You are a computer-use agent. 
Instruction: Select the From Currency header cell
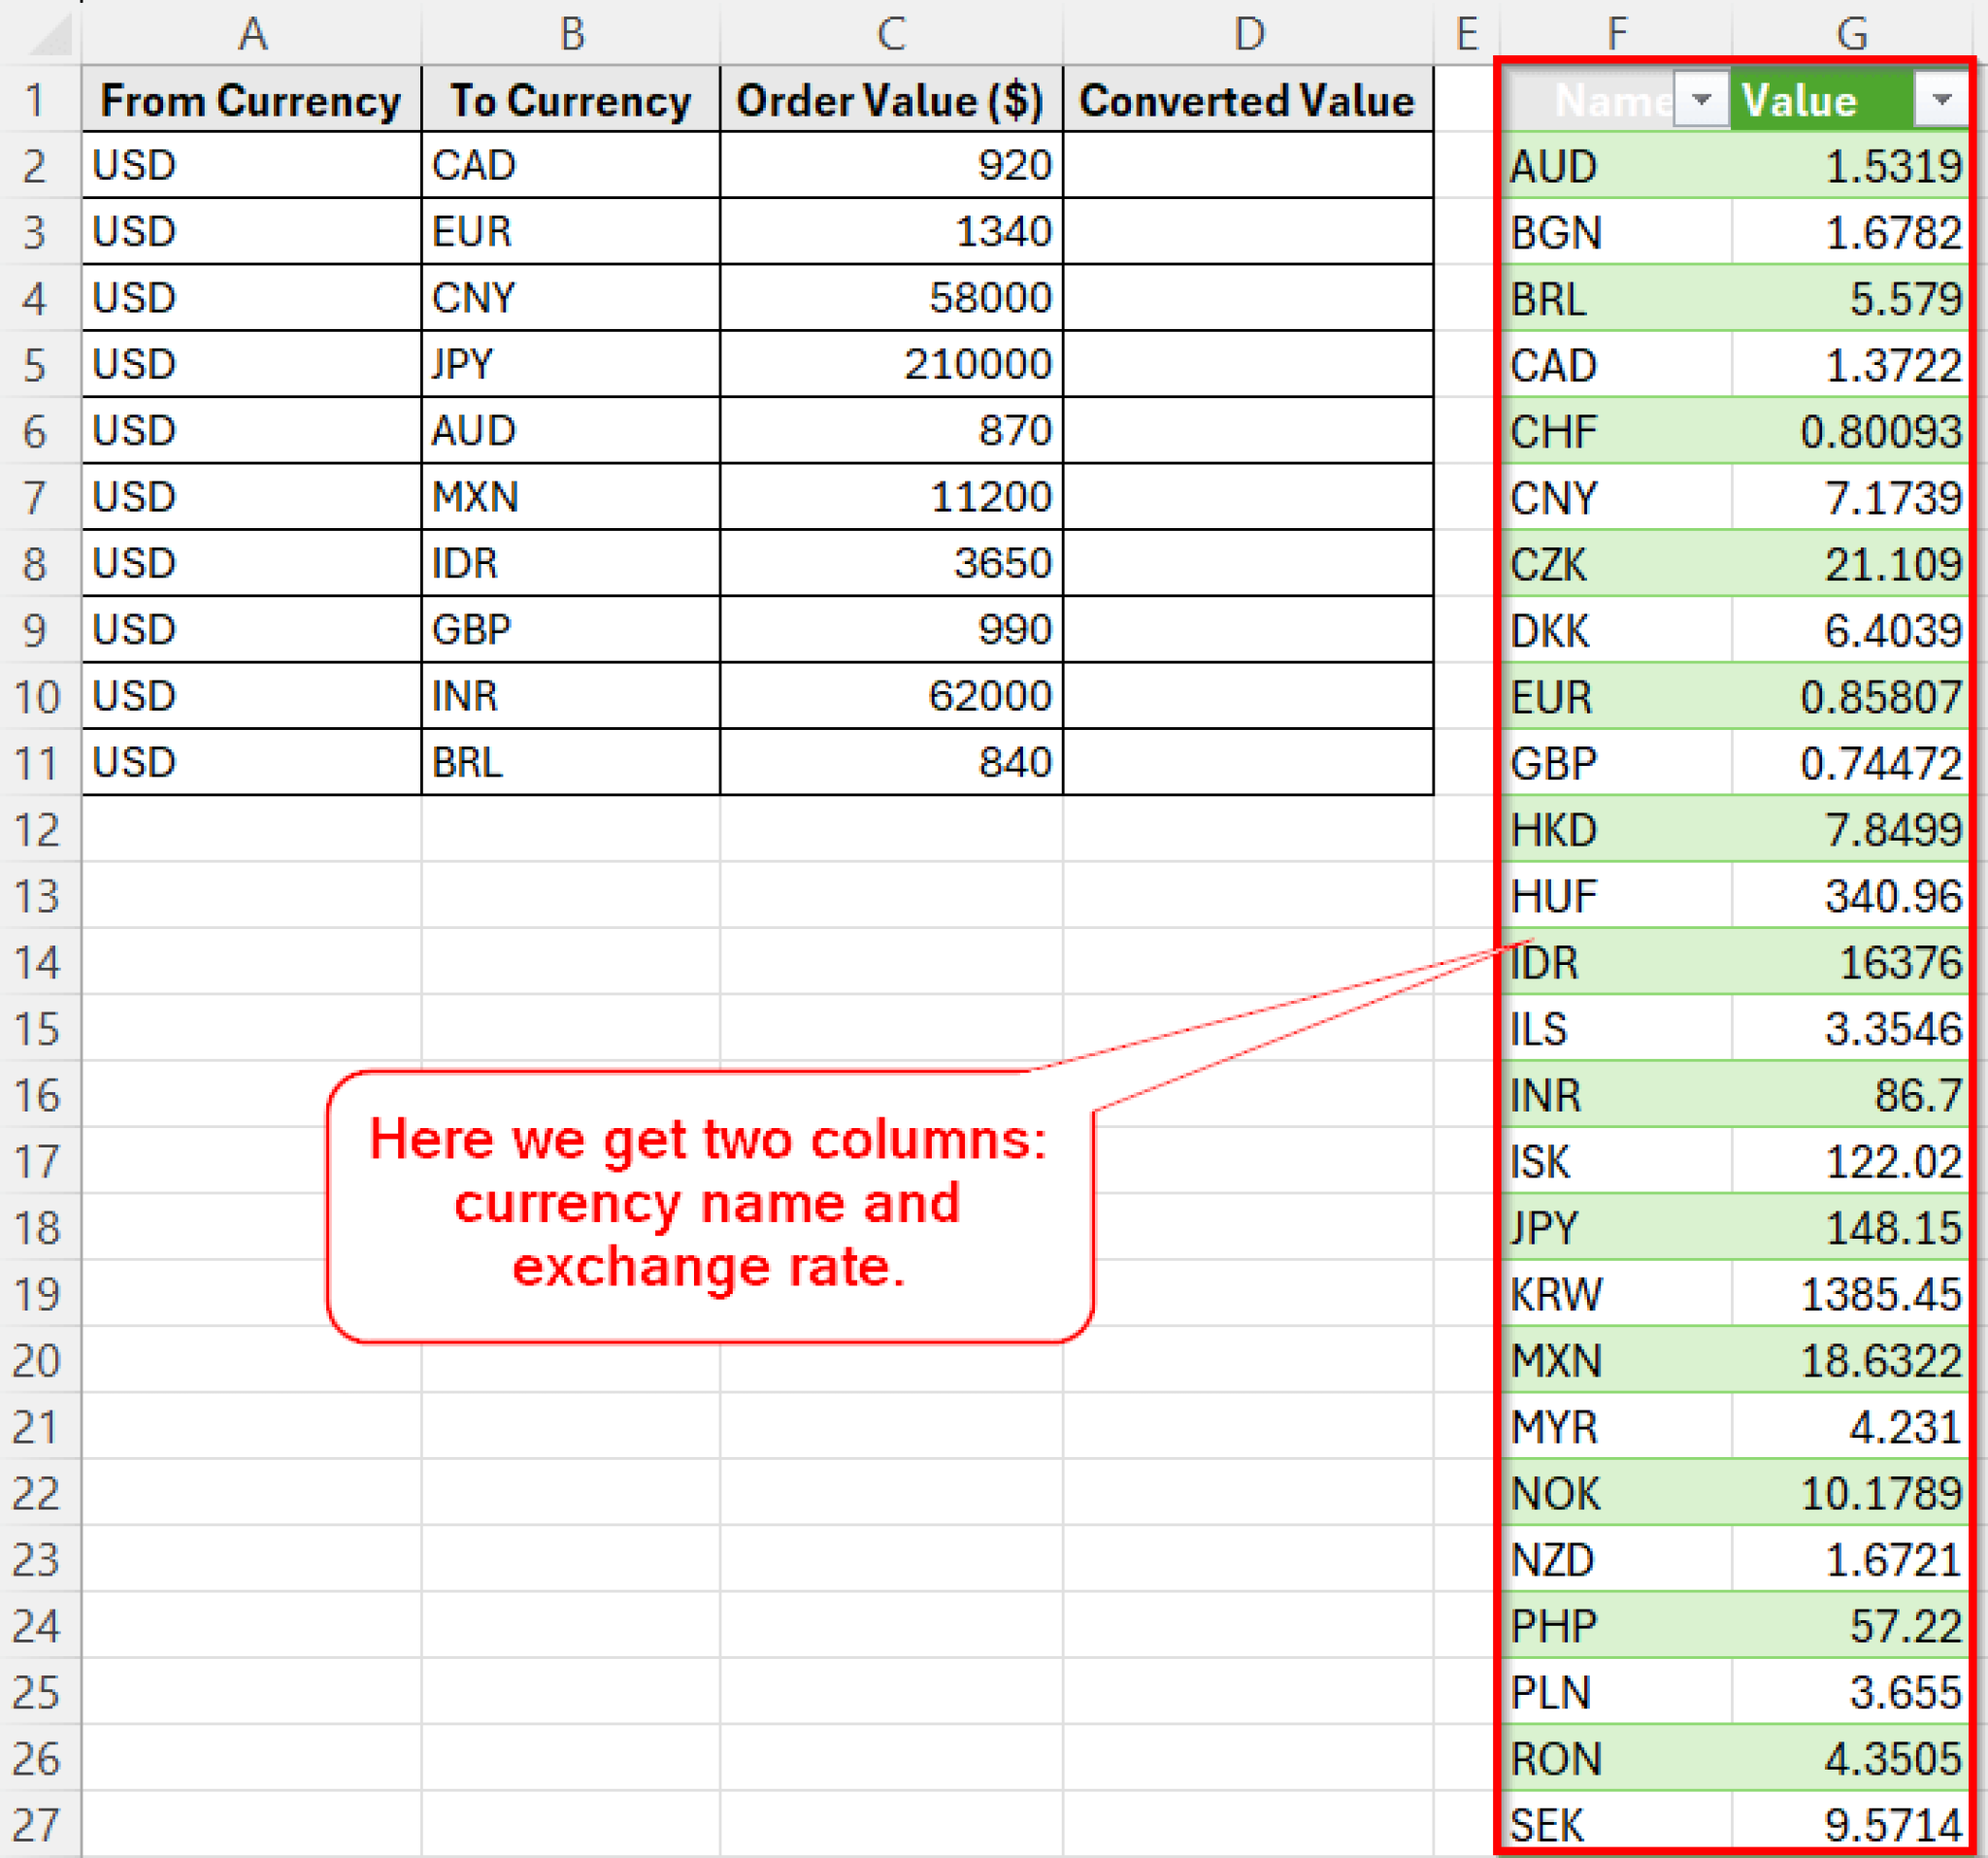coord(252,99)
